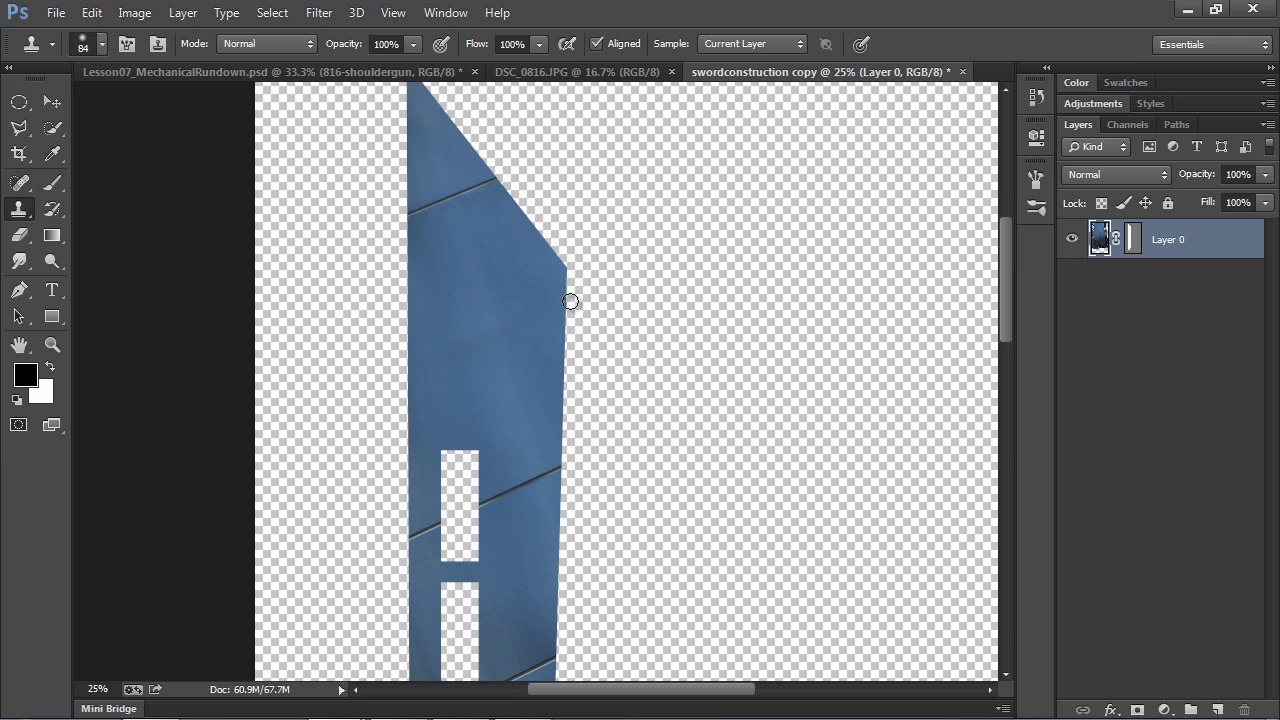Expand the layer blend mode Normal dropdown

[1116, 175]
